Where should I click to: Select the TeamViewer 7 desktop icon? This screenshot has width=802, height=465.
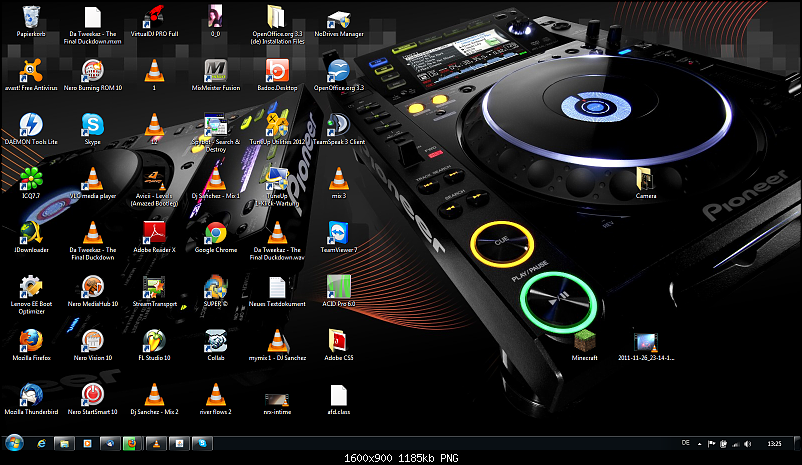[337, 233]
